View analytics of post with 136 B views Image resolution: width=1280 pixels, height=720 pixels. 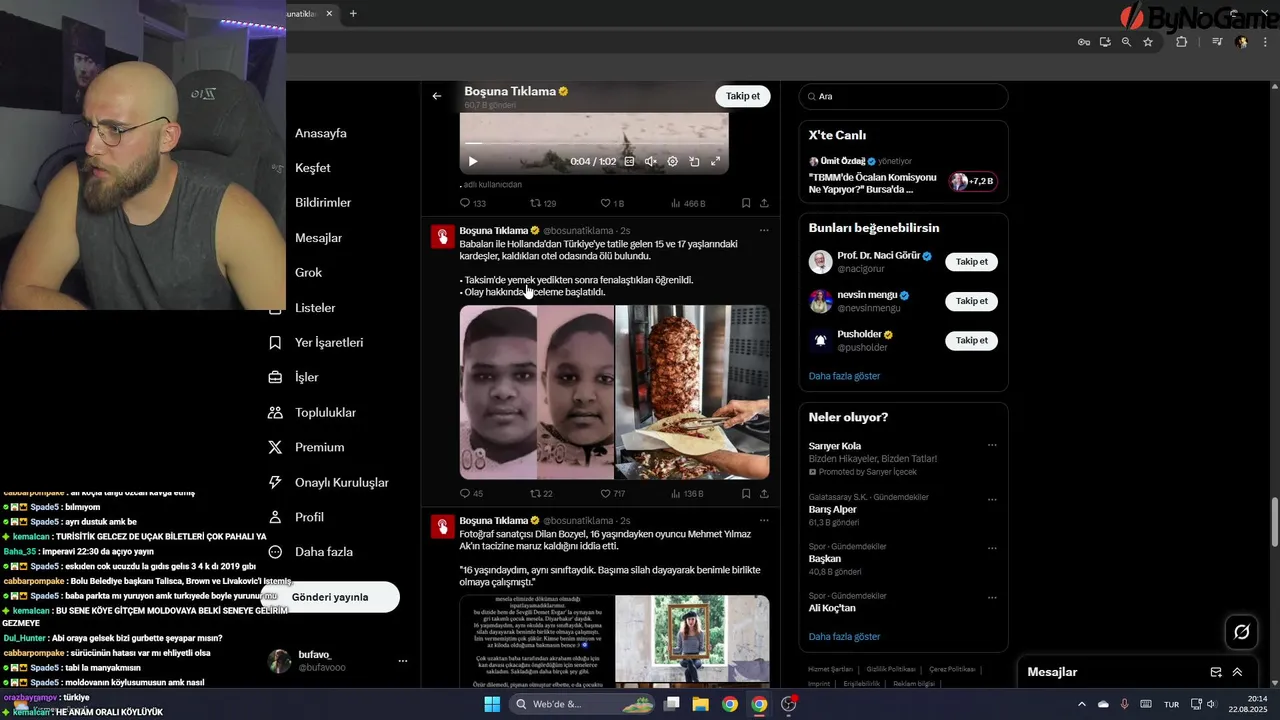(x=688, y=493)
